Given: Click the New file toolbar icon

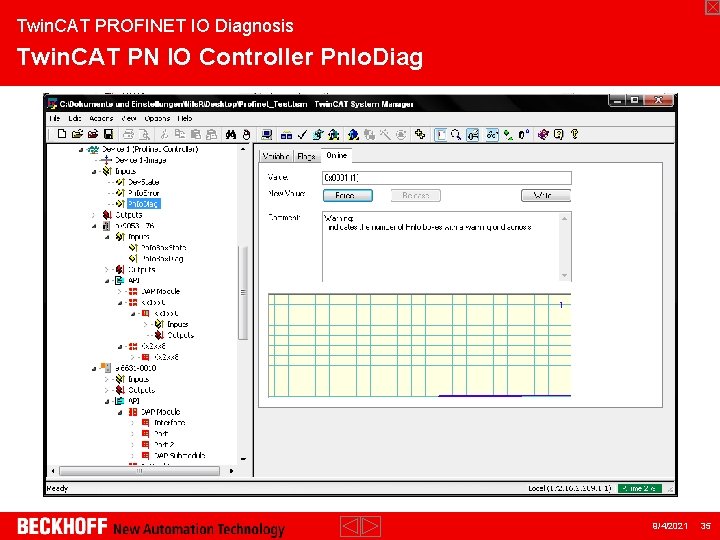Looking at the screenshot, I should point(62,135).
